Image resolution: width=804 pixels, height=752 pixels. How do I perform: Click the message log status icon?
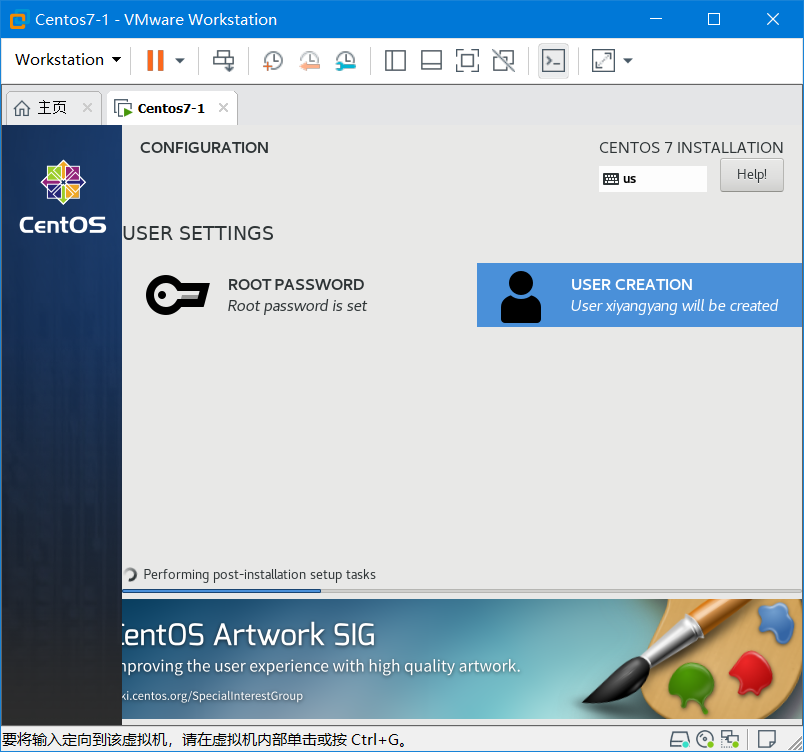coord(766,739)
